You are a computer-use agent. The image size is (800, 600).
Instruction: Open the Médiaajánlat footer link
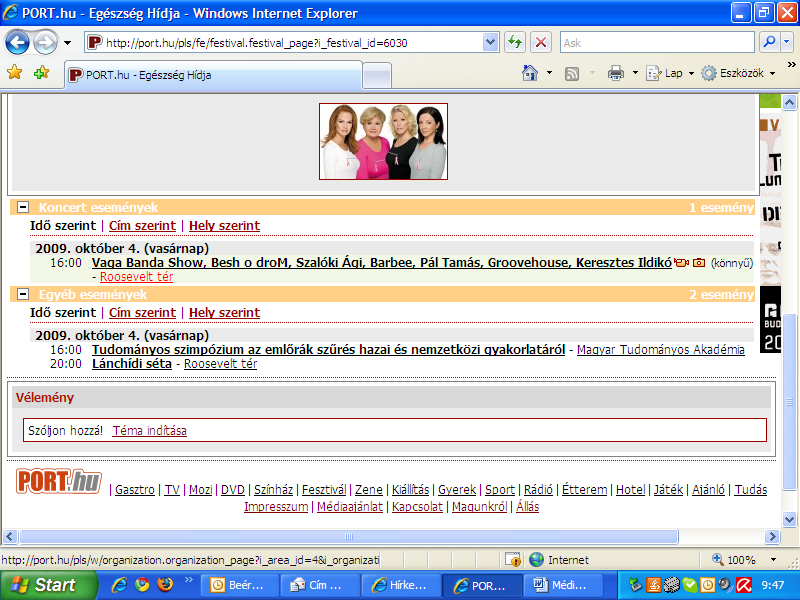(x=350, y=507)
